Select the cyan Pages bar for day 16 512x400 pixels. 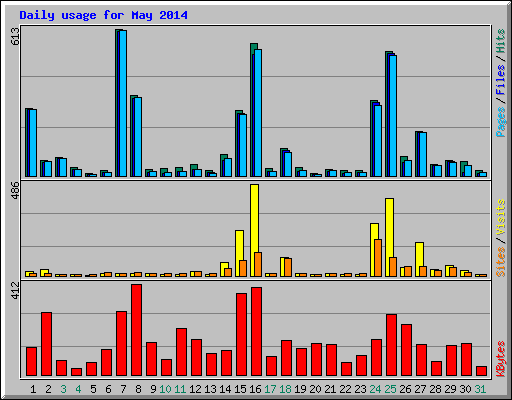click(258, 113)
